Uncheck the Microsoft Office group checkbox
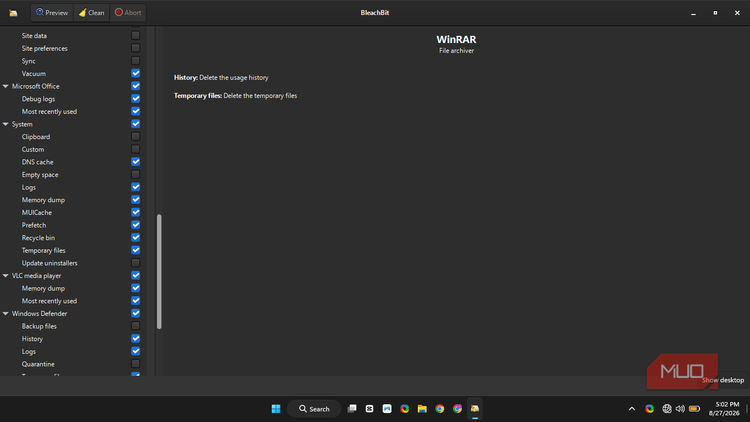 pos(136,86)
